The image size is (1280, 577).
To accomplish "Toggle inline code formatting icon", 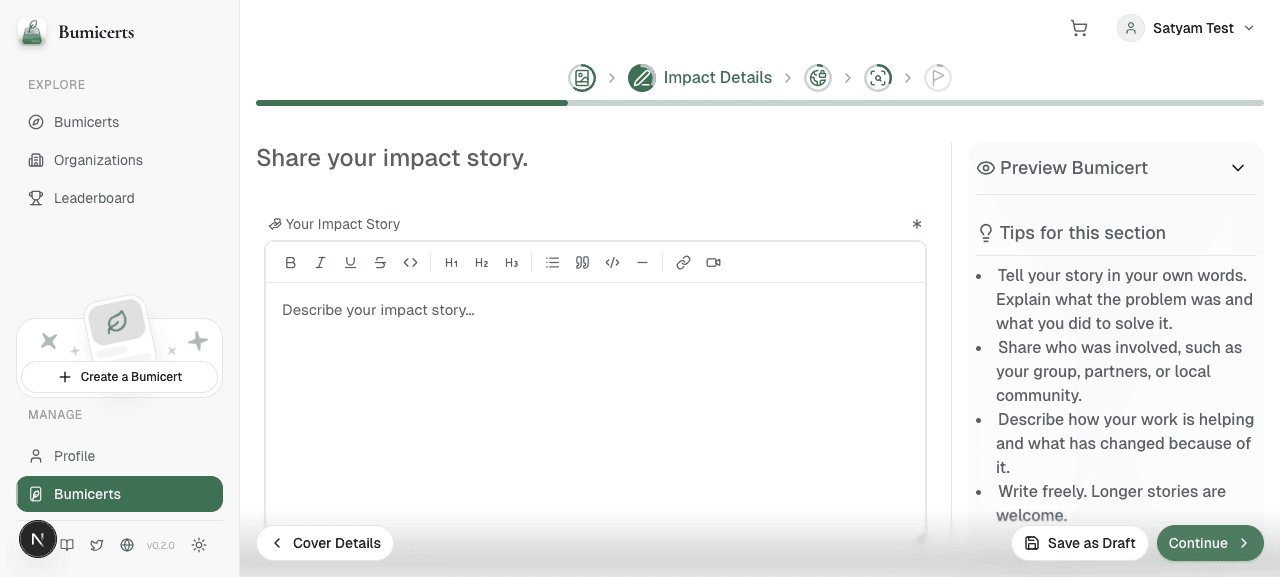I will tap(411, 263).
